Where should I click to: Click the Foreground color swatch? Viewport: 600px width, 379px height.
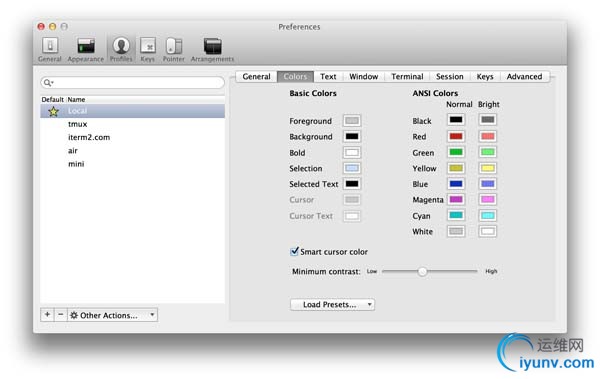(x=352, y=121)
